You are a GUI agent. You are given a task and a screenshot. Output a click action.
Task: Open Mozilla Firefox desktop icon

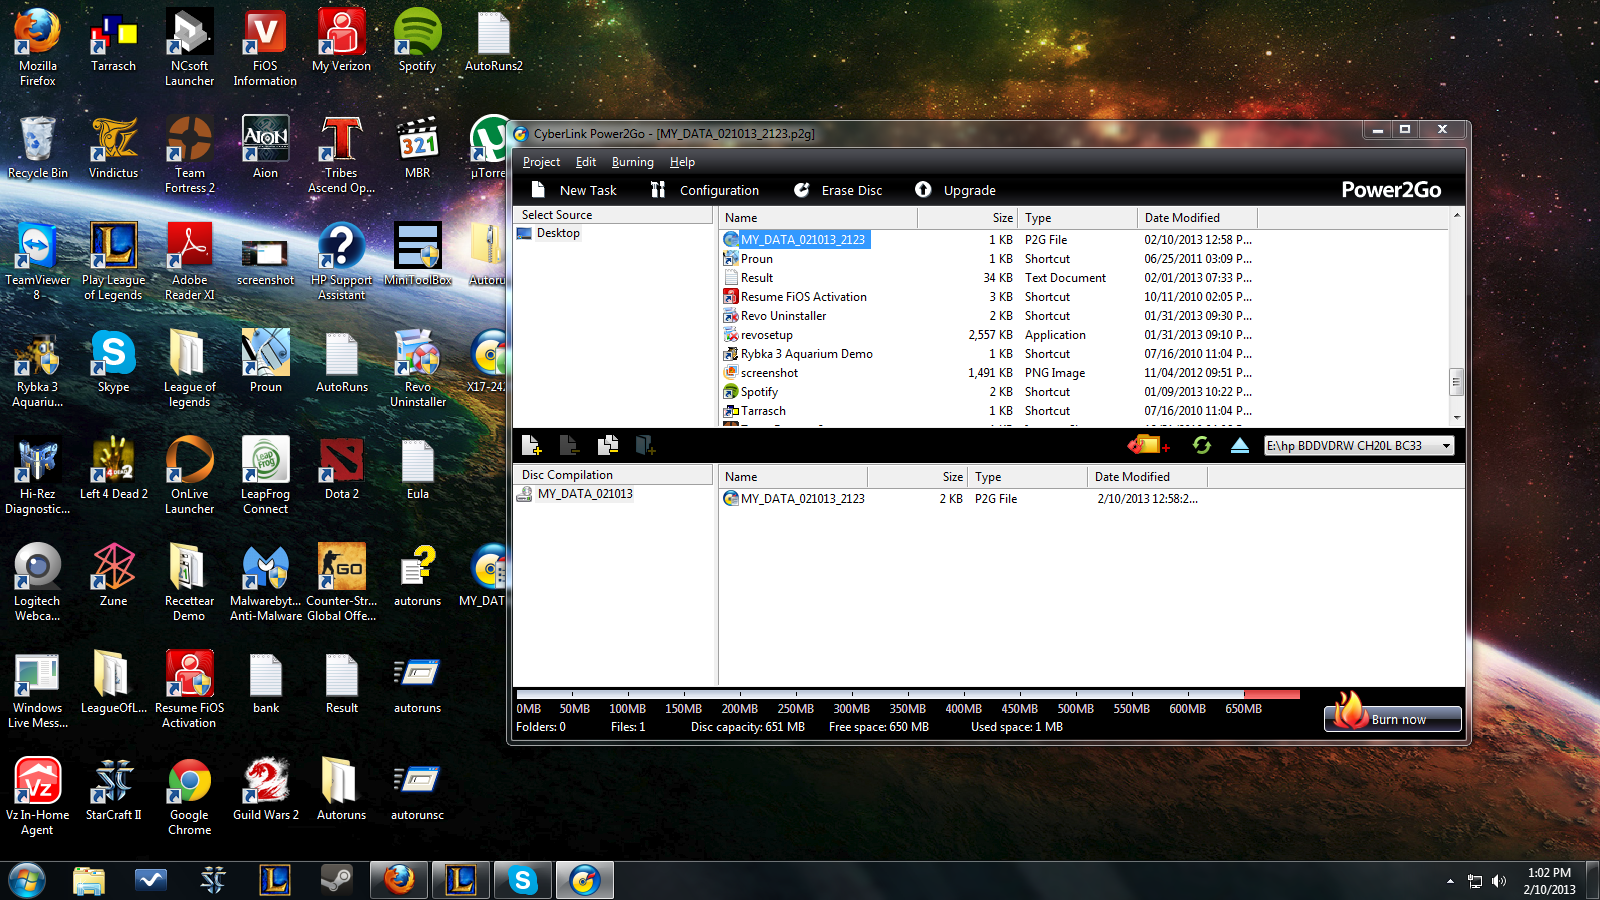[x=37, y=47]
